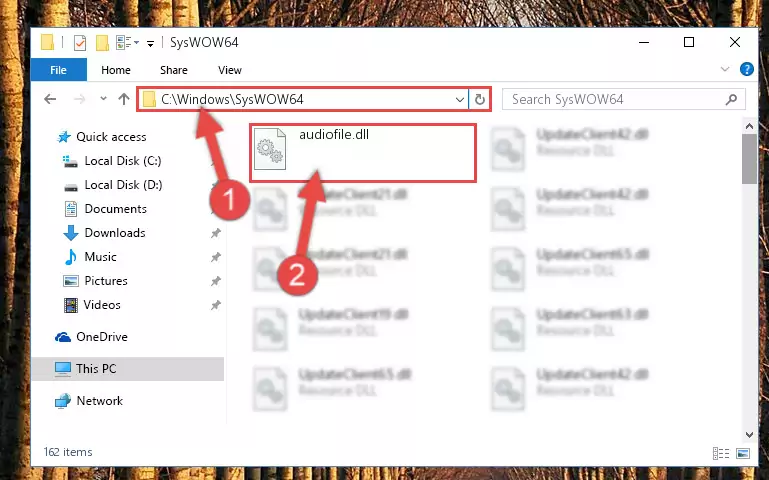
Task: Open recent locations dropdown arrow
Action: click(x=103, y=99)
